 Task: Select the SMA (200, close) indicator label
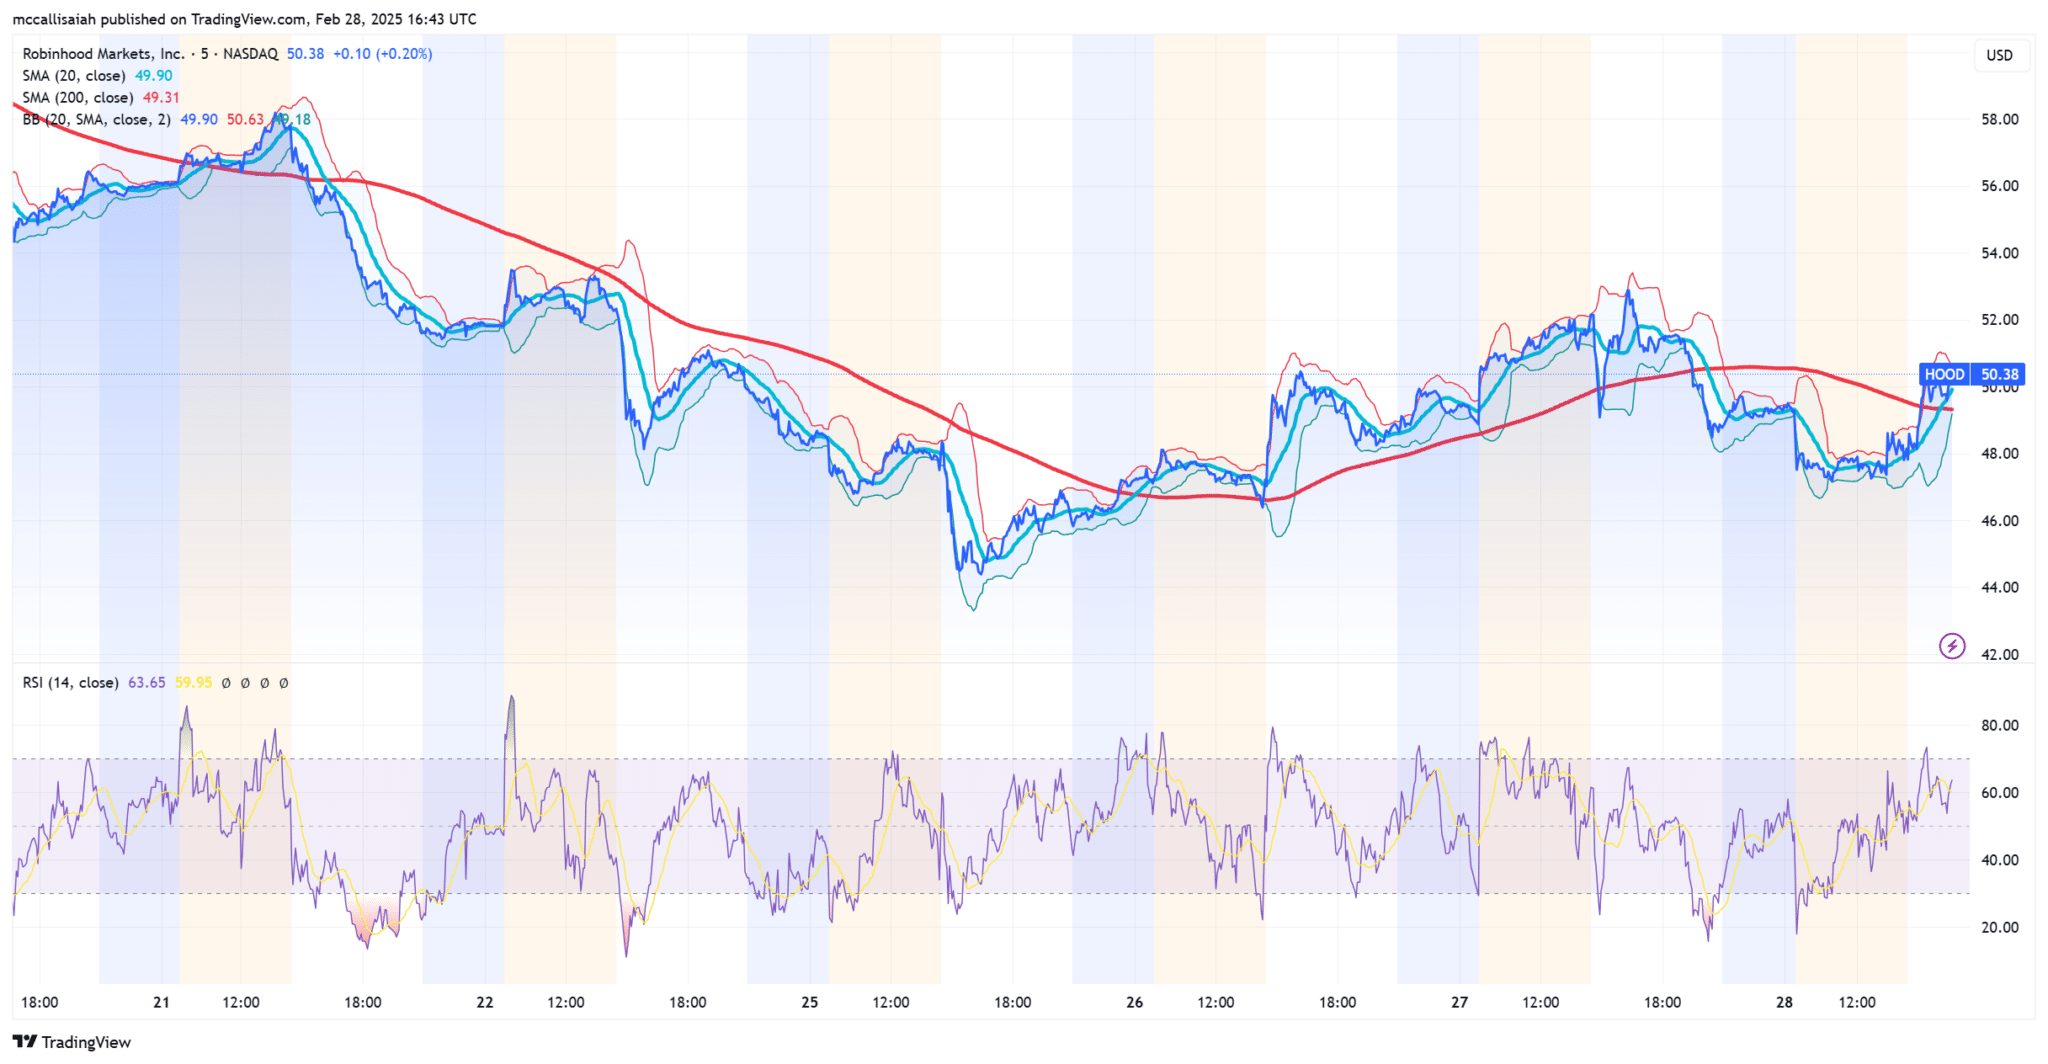(x=78, y=98)
